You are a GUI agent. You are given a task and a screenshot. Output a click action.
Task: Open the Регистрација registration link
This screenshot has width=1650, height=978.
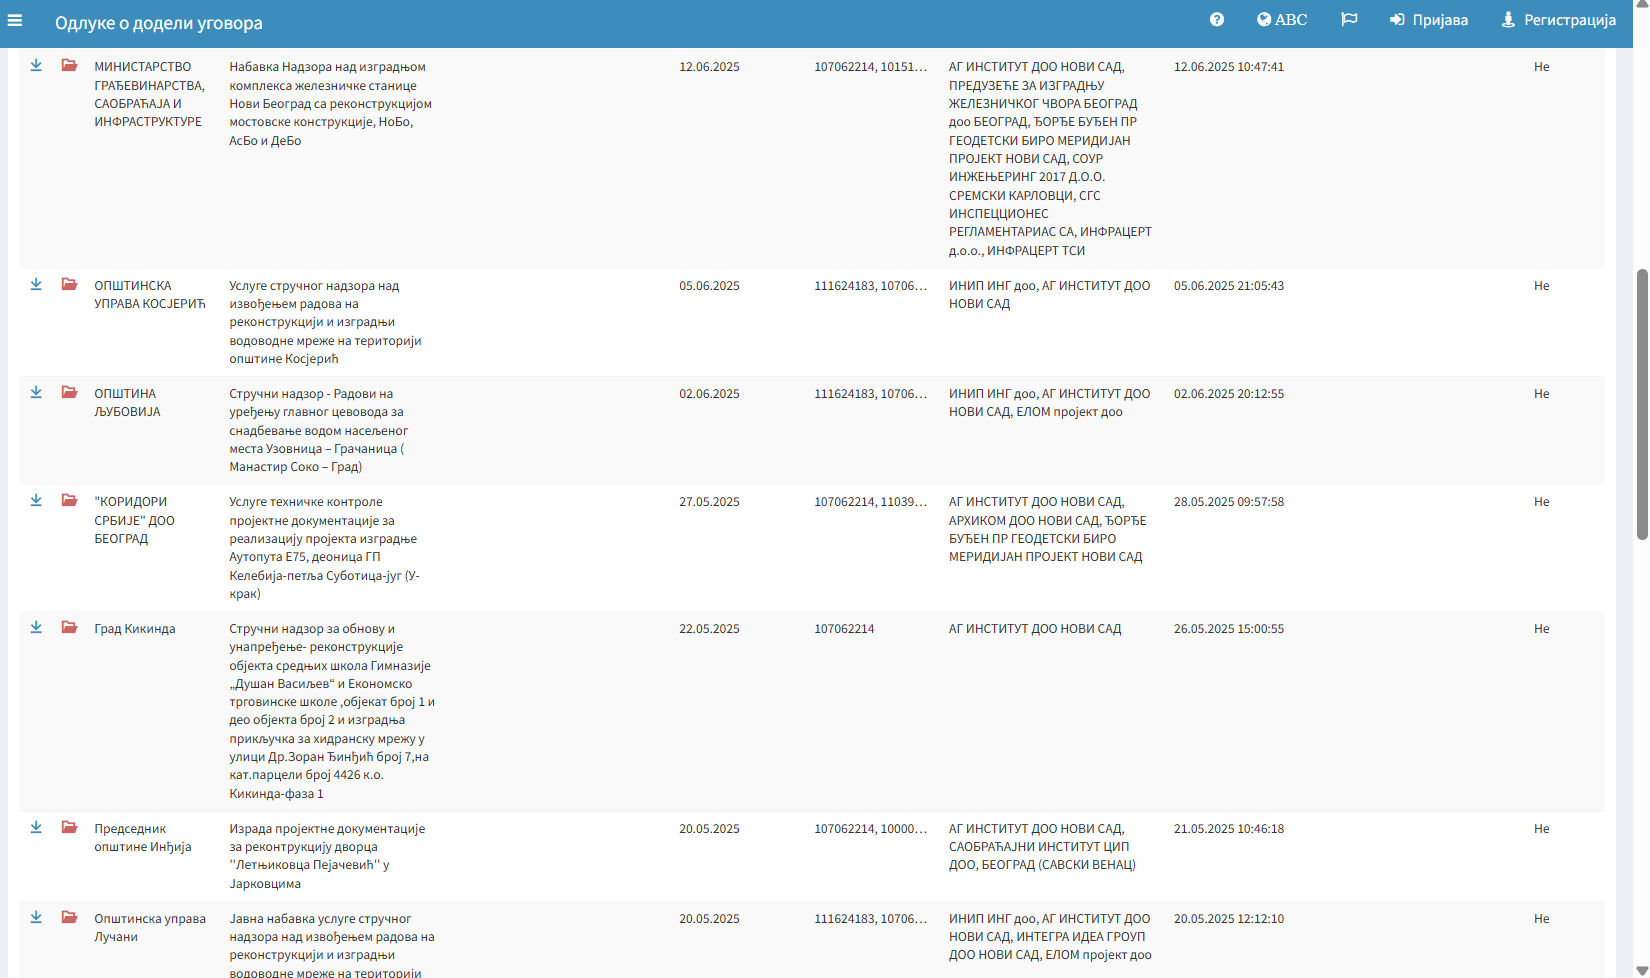[1558, 20]
